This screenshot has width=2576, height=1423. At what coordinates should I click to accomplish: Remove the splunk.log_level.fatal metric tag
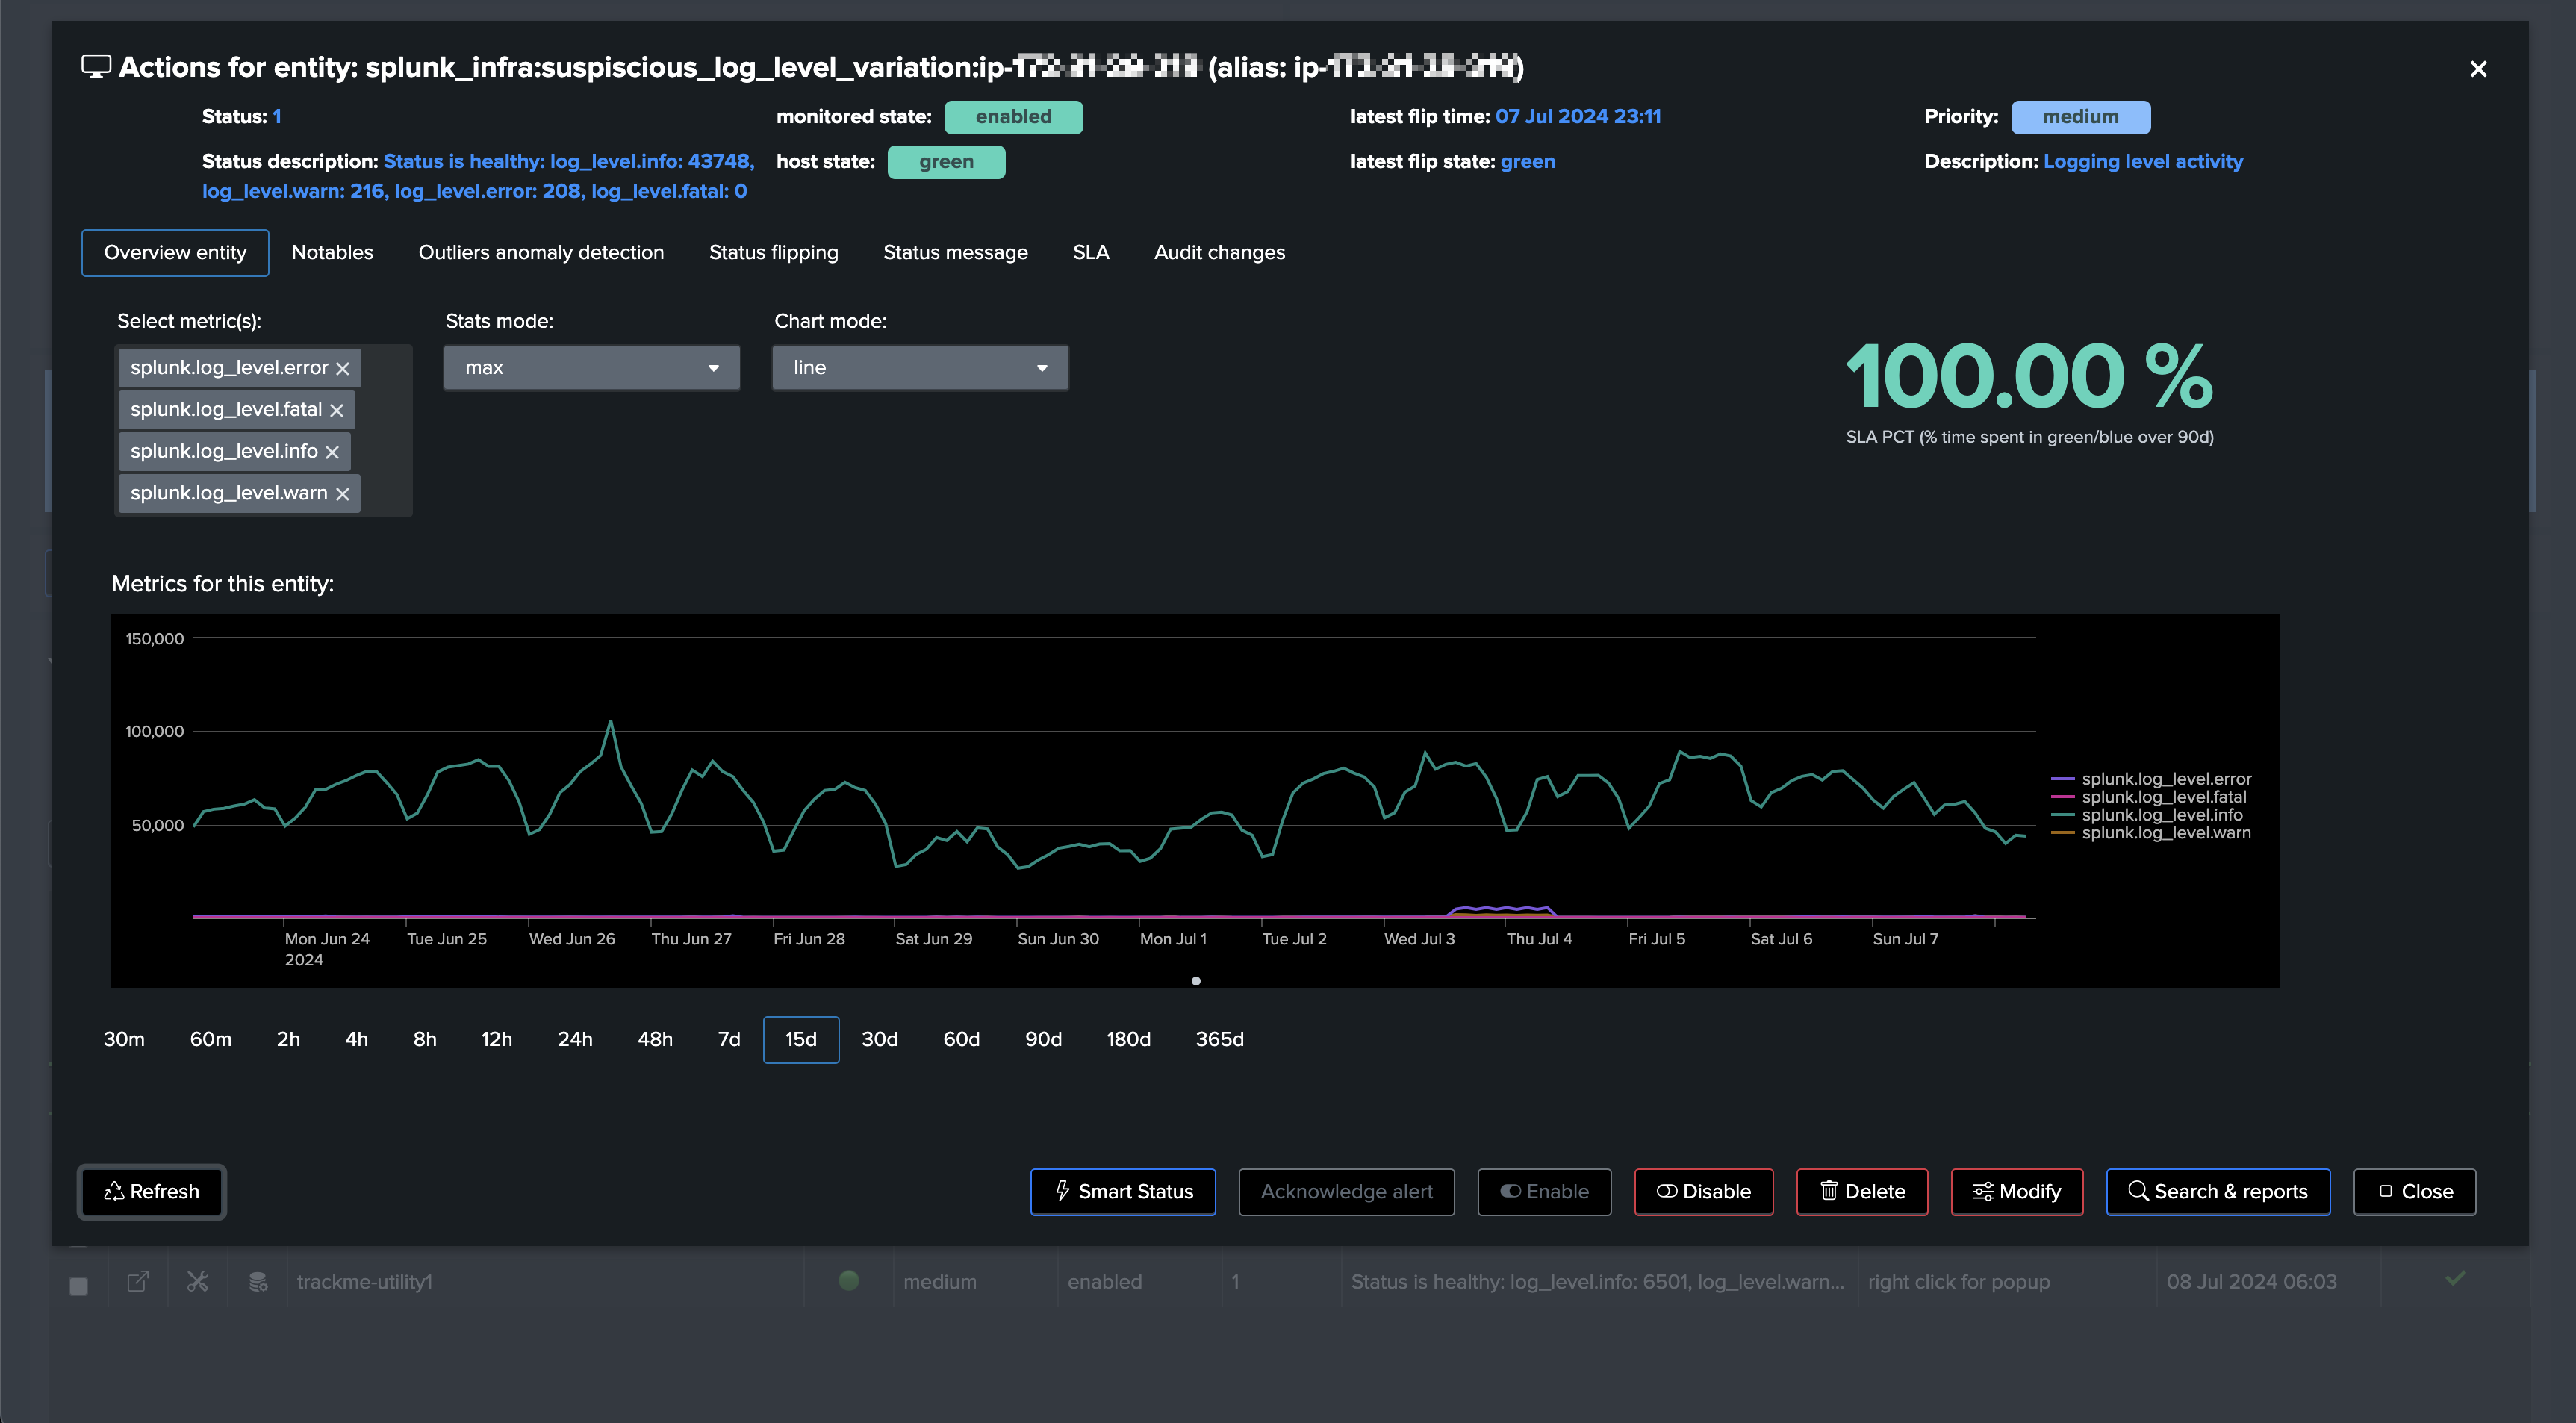coord(336,410)
